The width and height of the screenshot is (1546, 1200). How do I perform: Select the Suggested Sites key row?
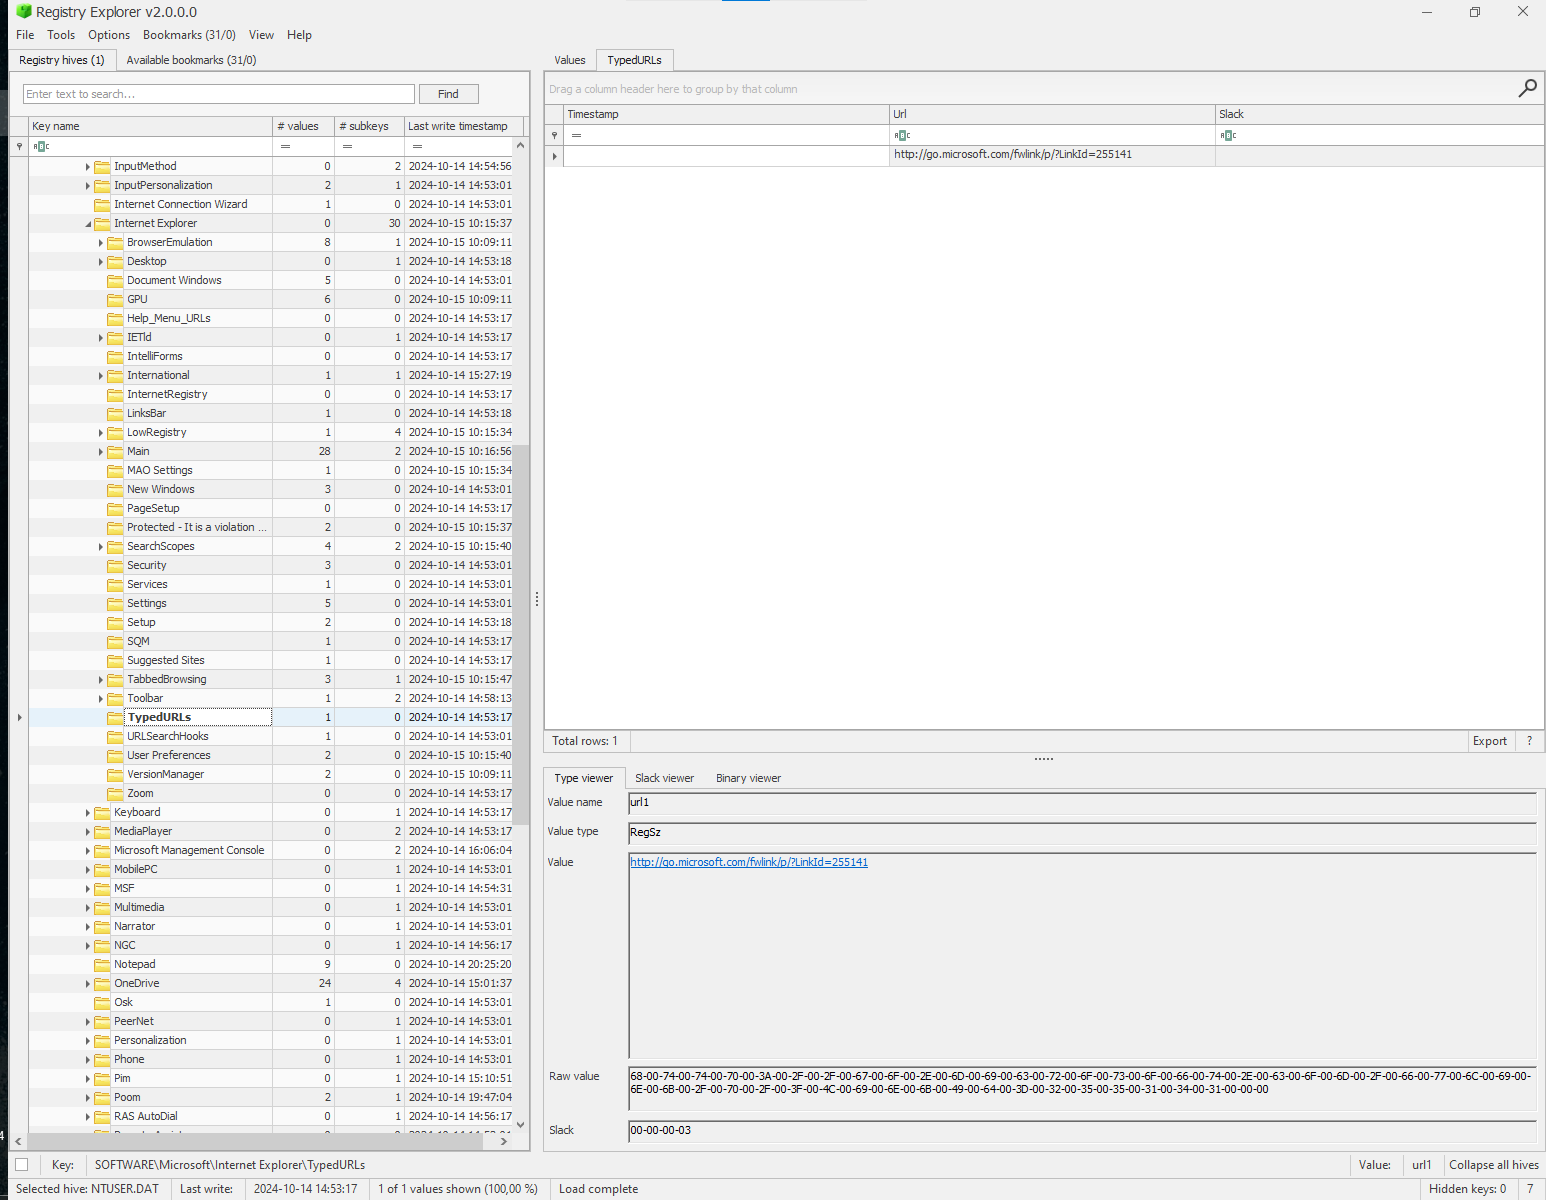270,660
